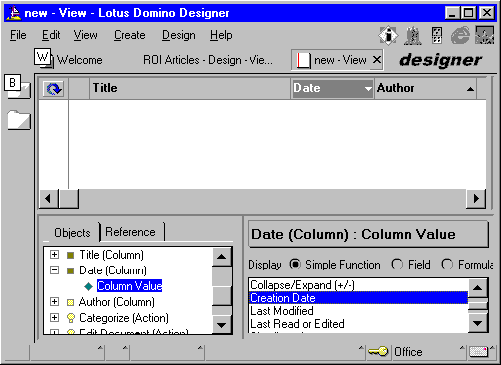Click the Author column ascending sort arrow

pyautogui.click(x=470, y=89)
